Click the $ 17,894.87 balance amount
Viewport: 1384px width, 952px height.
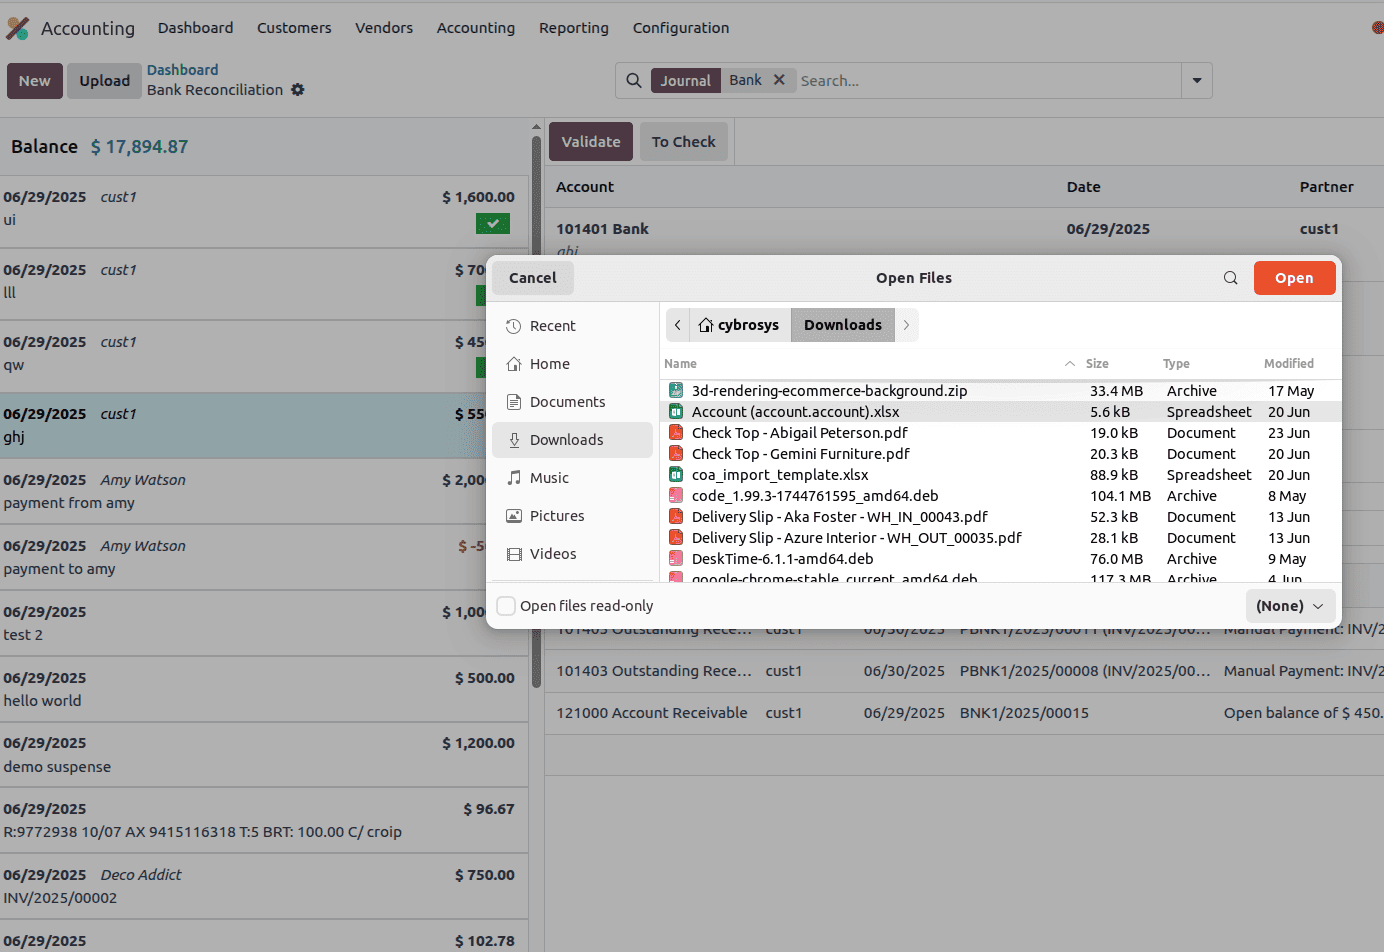[139, 147]
